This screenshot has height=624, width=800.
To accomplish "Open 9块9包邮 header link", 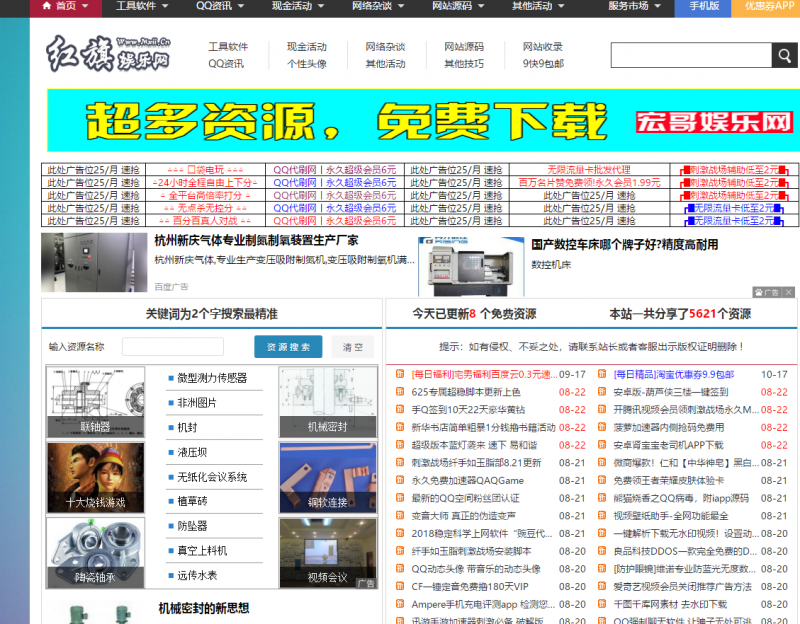I will coord(543,64).
